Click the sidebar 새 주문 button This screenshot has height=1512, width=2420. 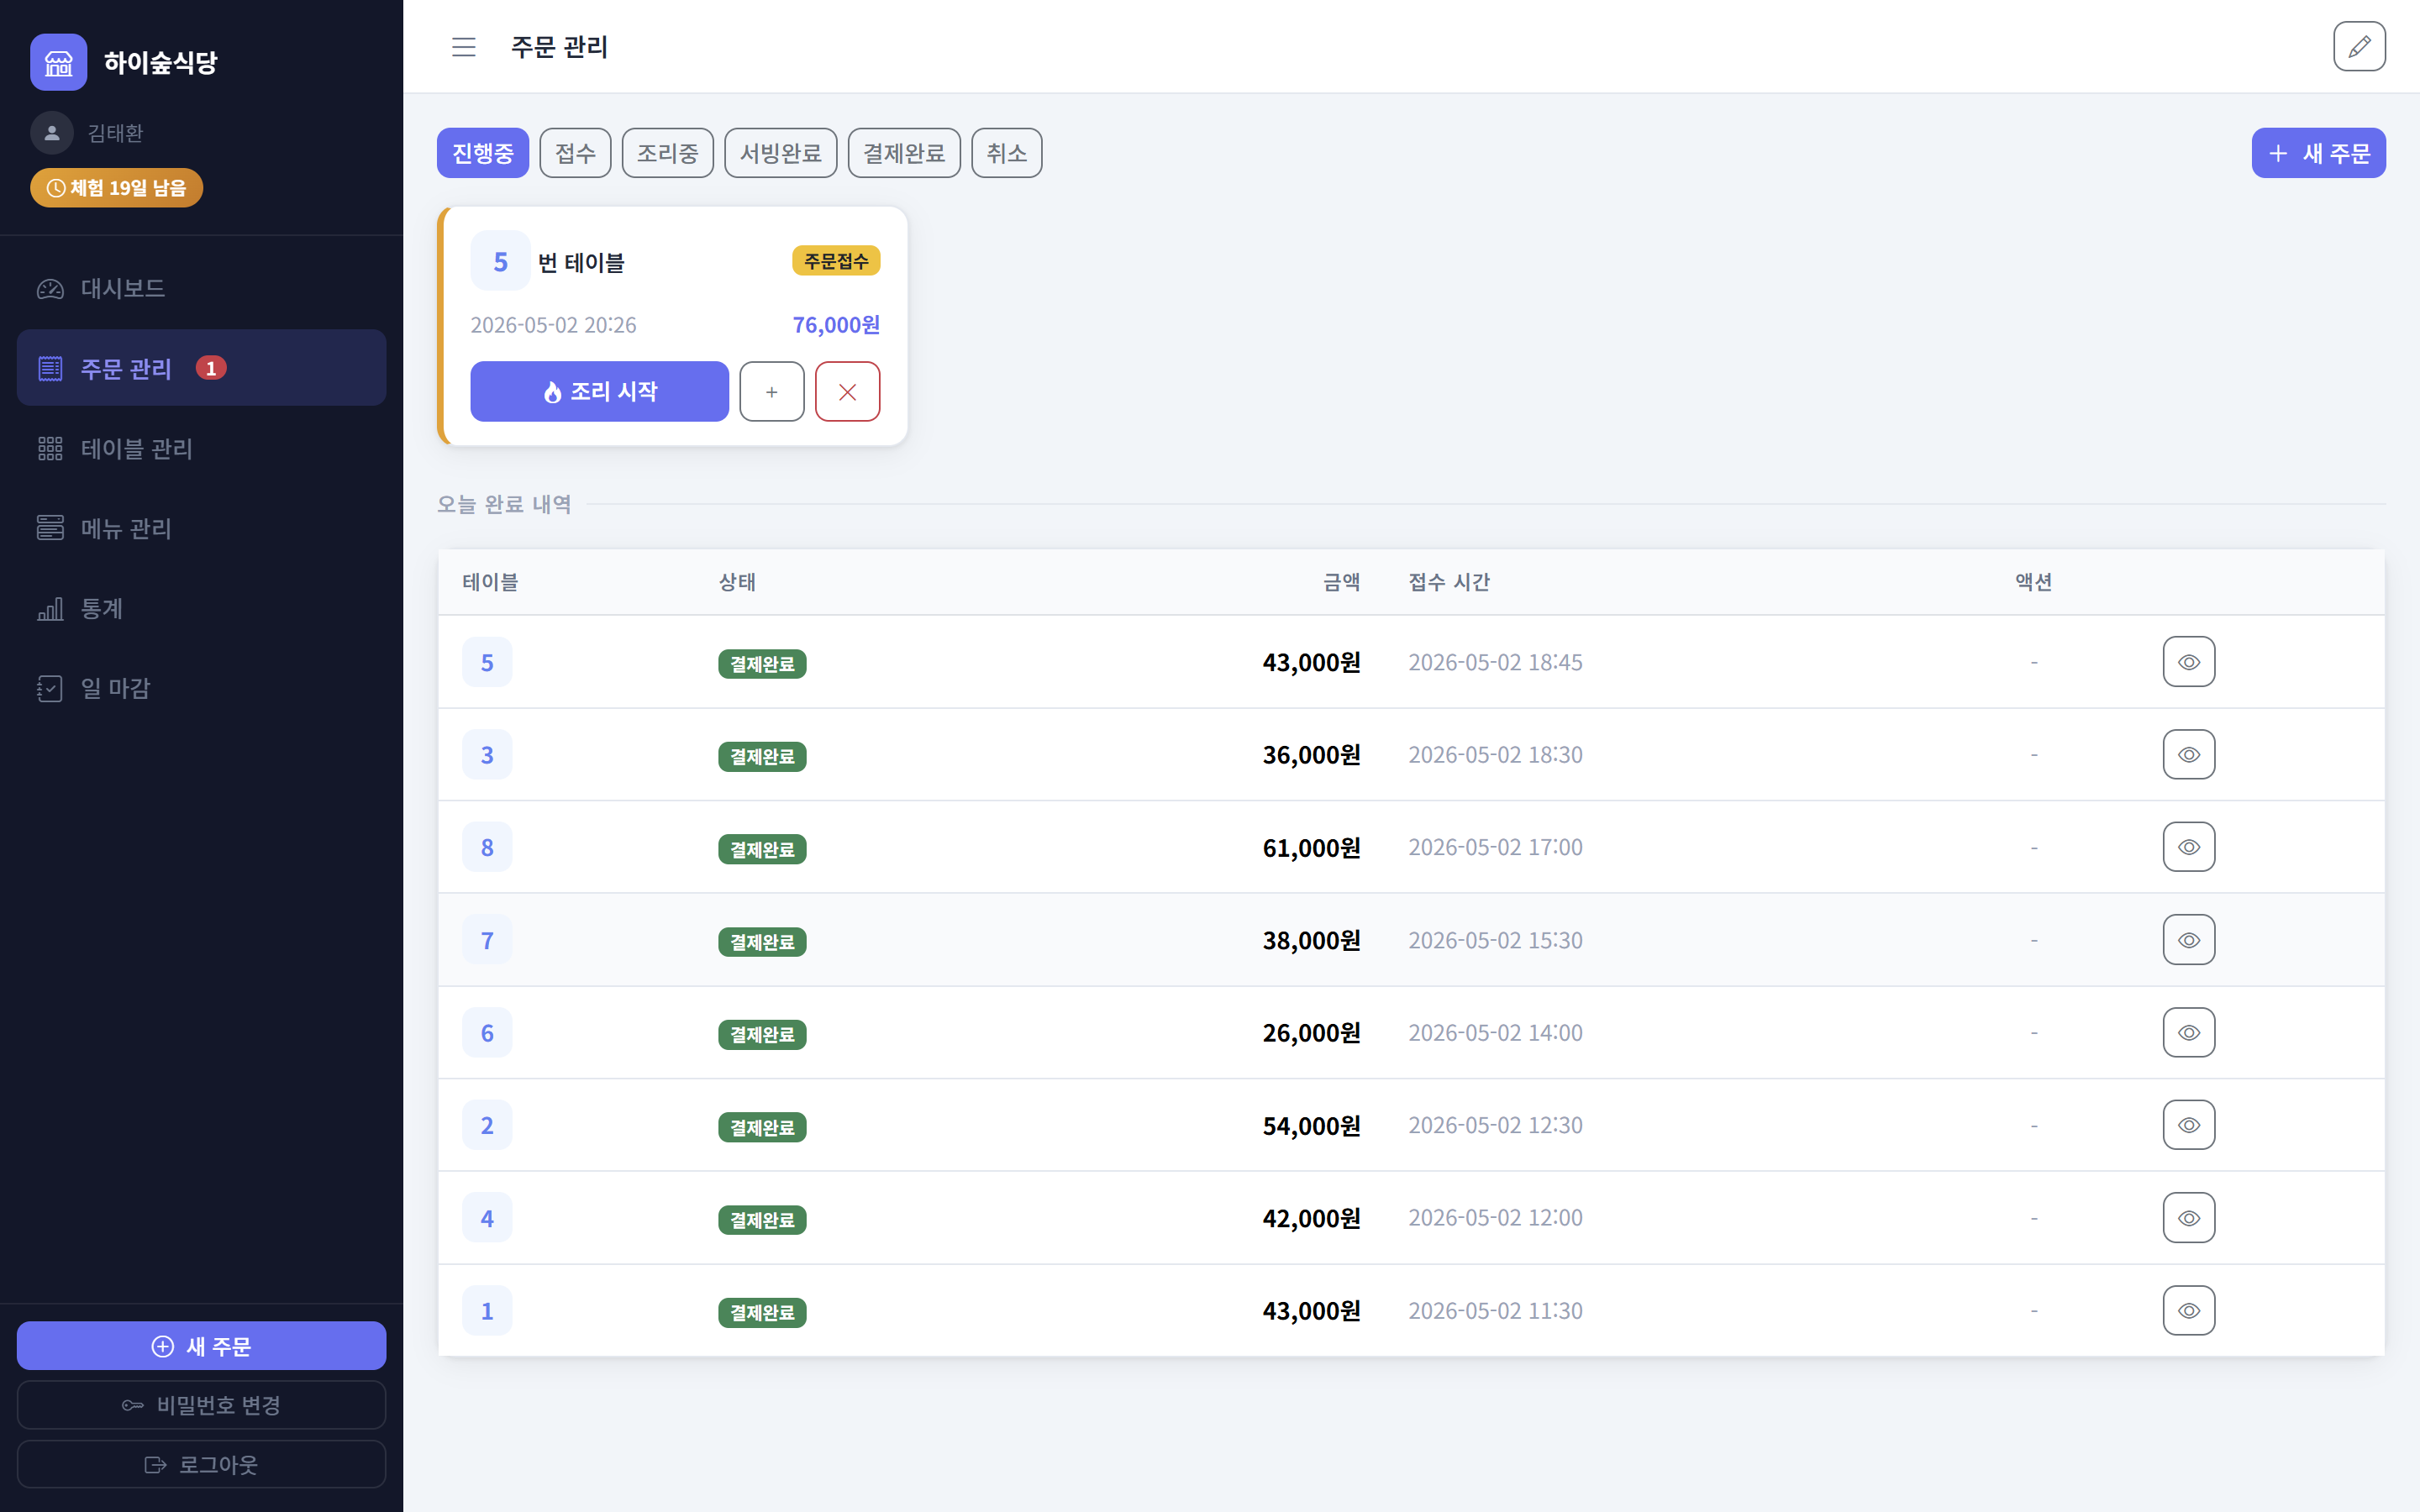(x=201, y=1346)
